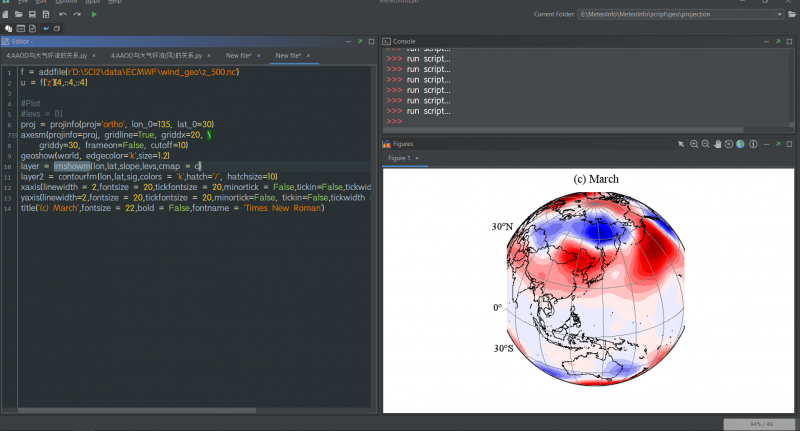The height and width of the screenshot is (431, 800).
Task: Click the Save file icon in the toolbar
Action: [33, 15]
